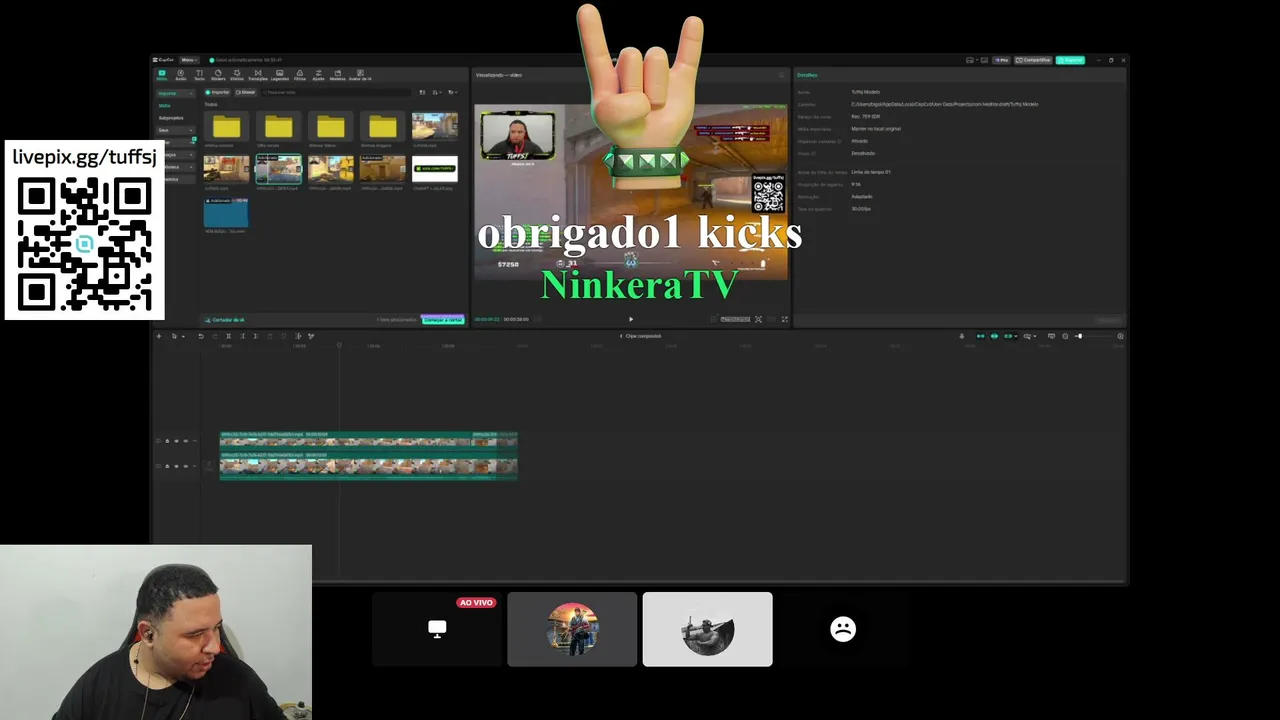Click the Gravar button
This screenshot has height=720, width=1280.
coord(246,92)
